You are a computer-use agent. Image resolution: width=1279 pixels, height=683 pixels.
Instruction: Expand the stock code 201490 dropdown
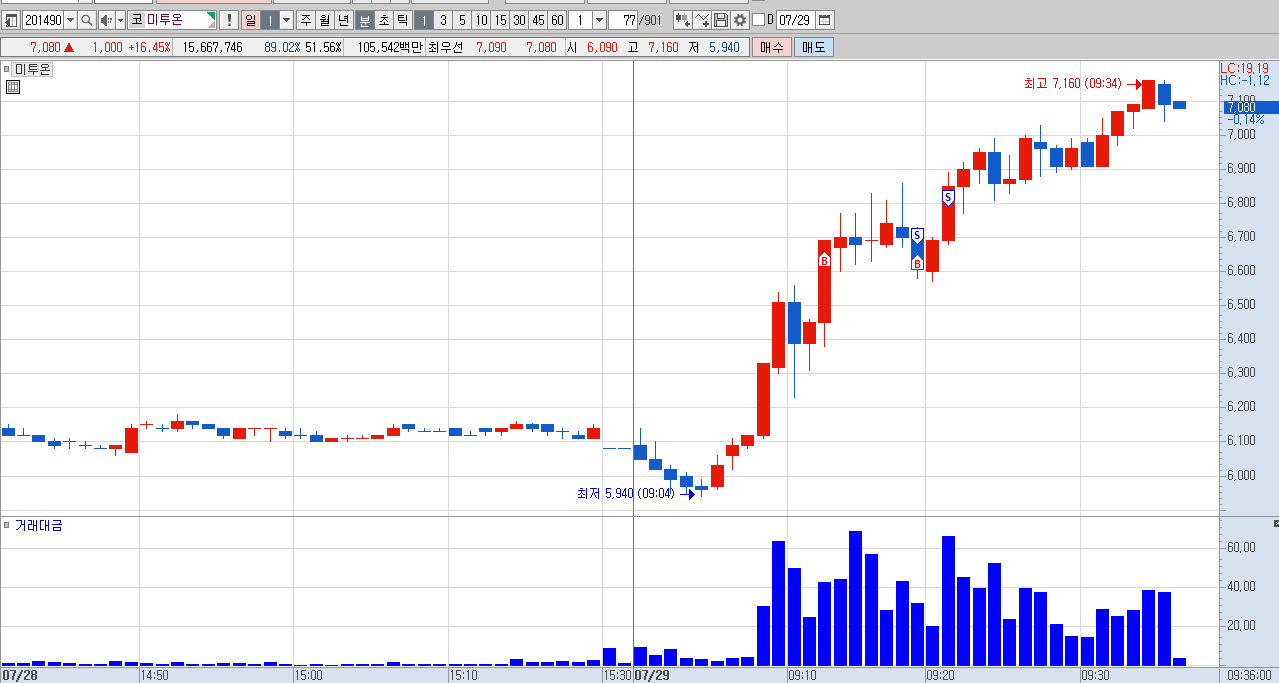tap(70, 20)
